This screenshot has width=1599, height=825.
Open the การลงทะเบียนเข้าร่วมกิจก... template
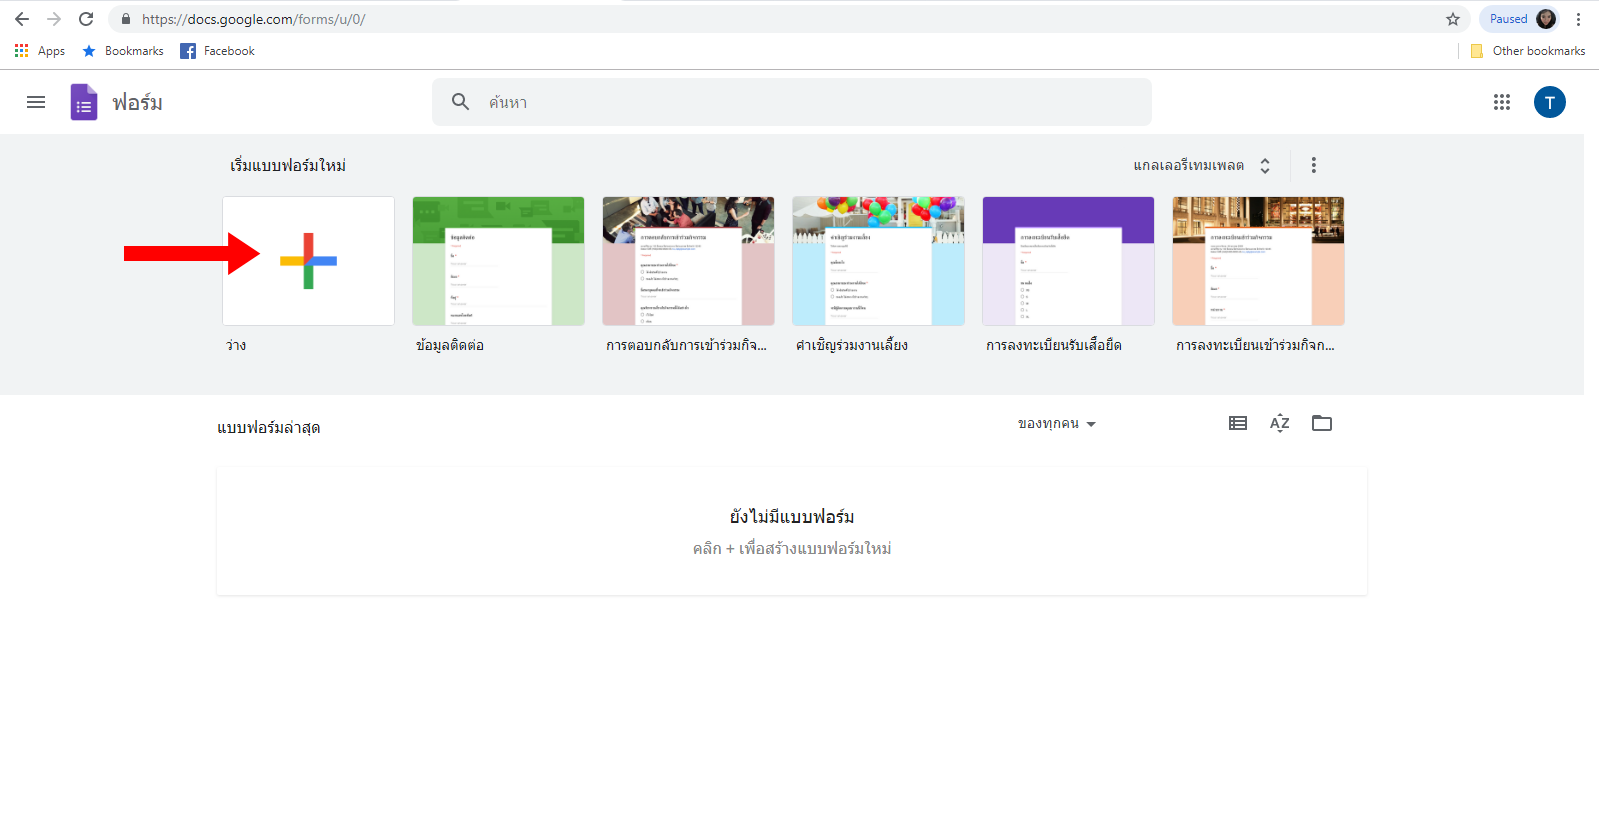1258,261
